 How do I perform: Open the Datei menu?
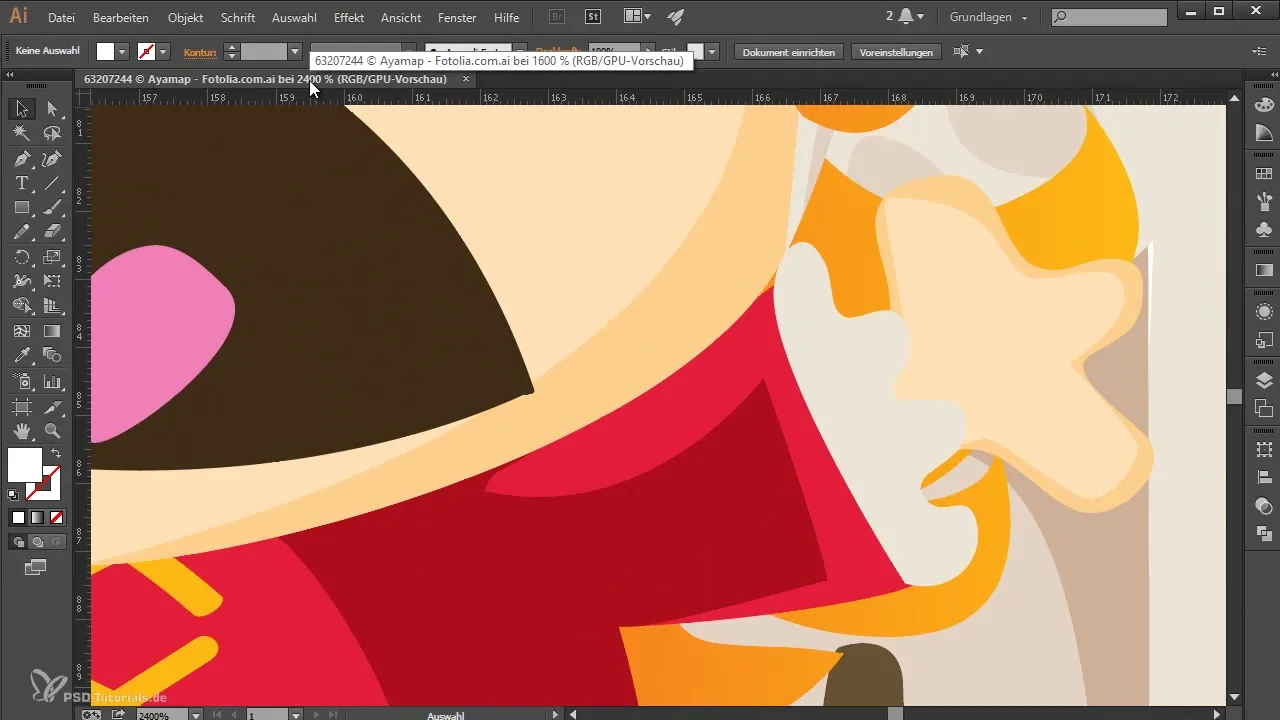(x=61, y=18)
